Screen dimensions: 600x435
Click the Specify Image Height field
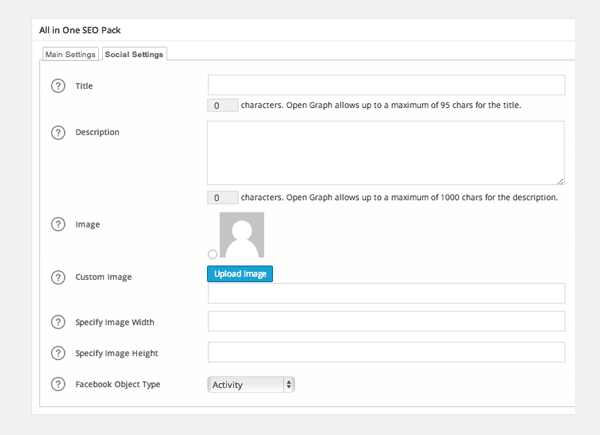pos(386,352)
